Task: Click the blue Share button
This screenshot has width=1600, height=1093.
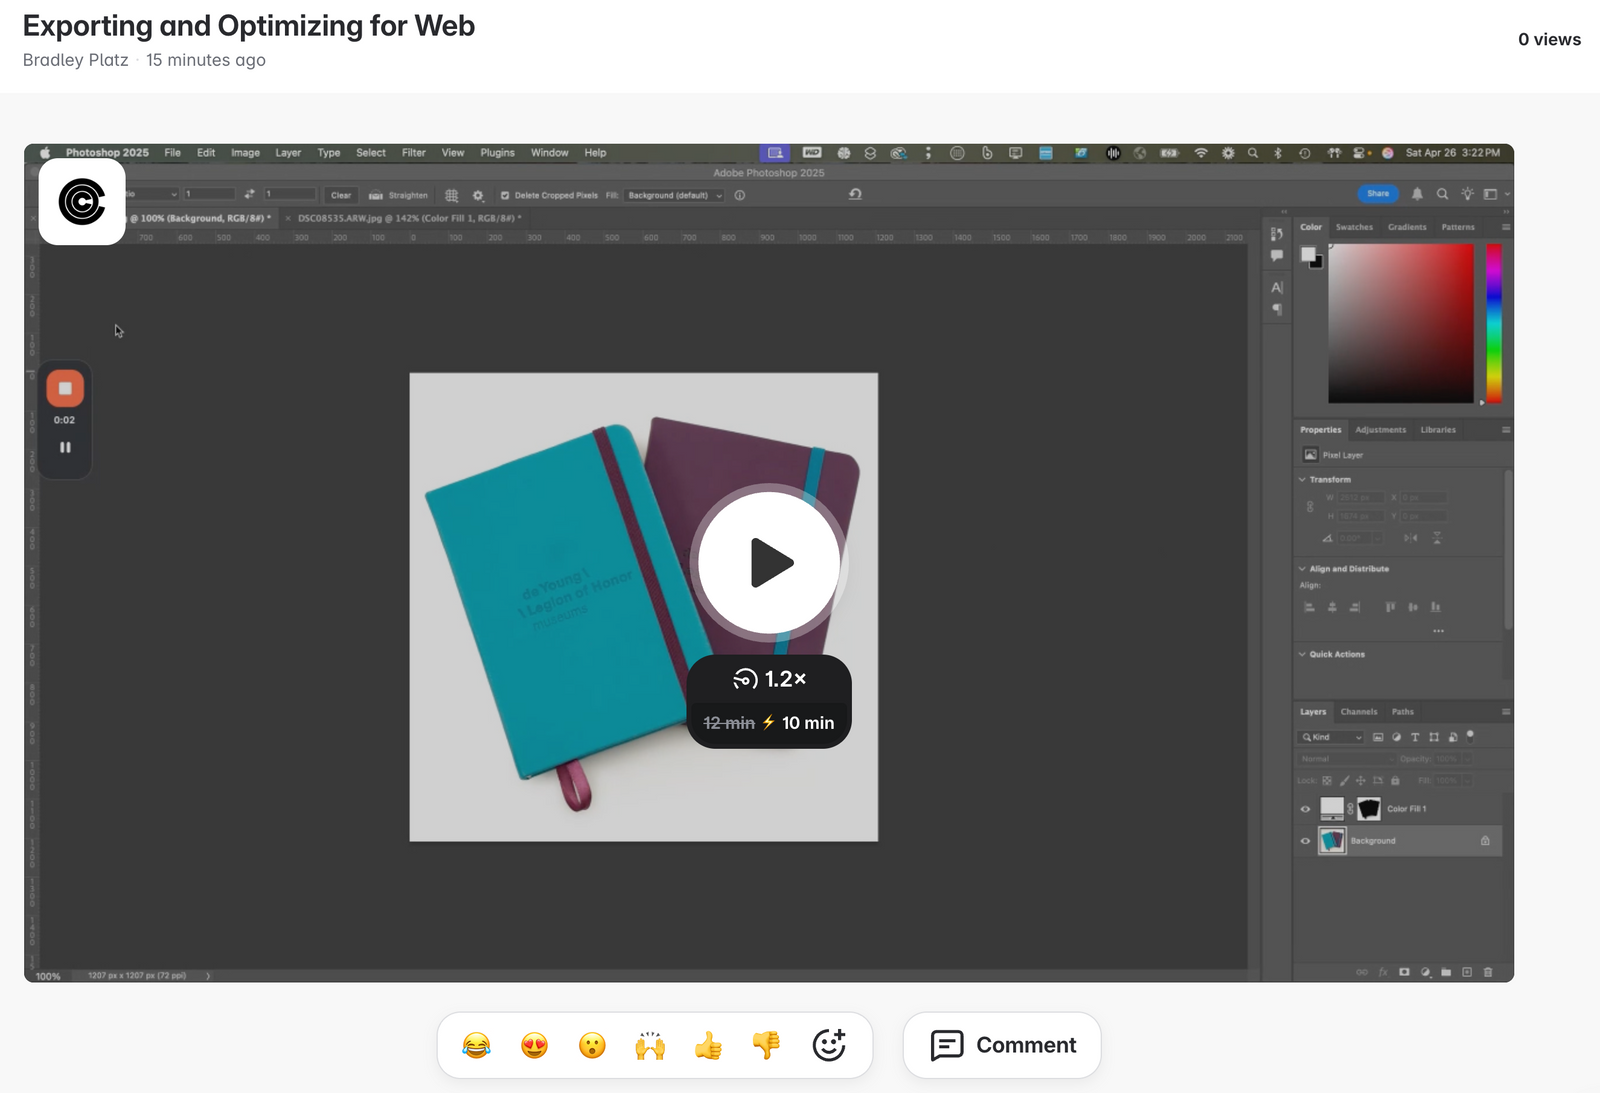Action: [1377, 194]
